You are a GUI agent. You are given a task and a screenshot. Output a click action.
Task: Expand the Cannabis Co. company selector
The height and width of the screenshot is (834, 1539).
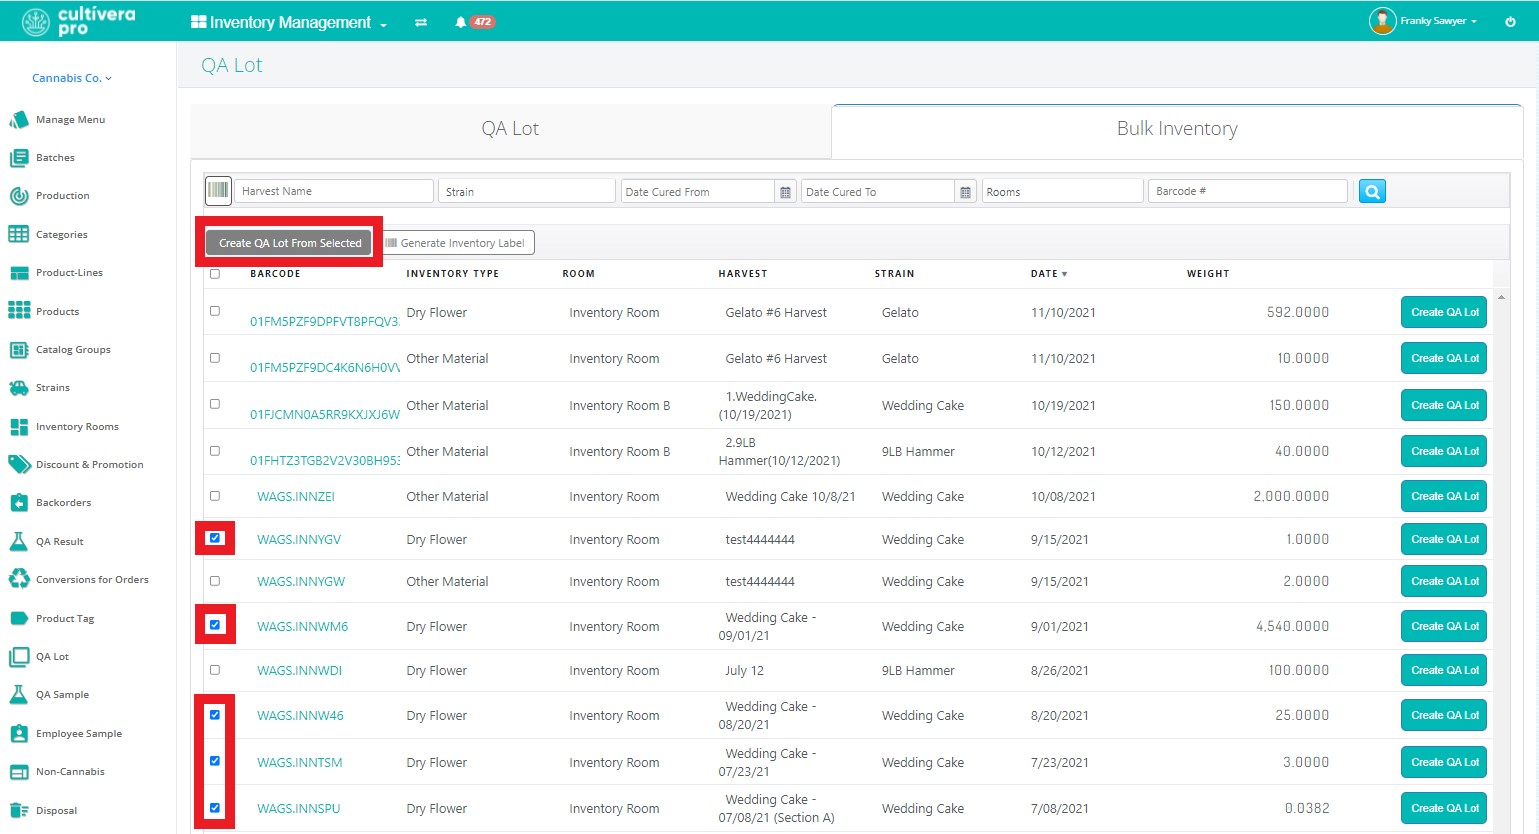[72, 78]
